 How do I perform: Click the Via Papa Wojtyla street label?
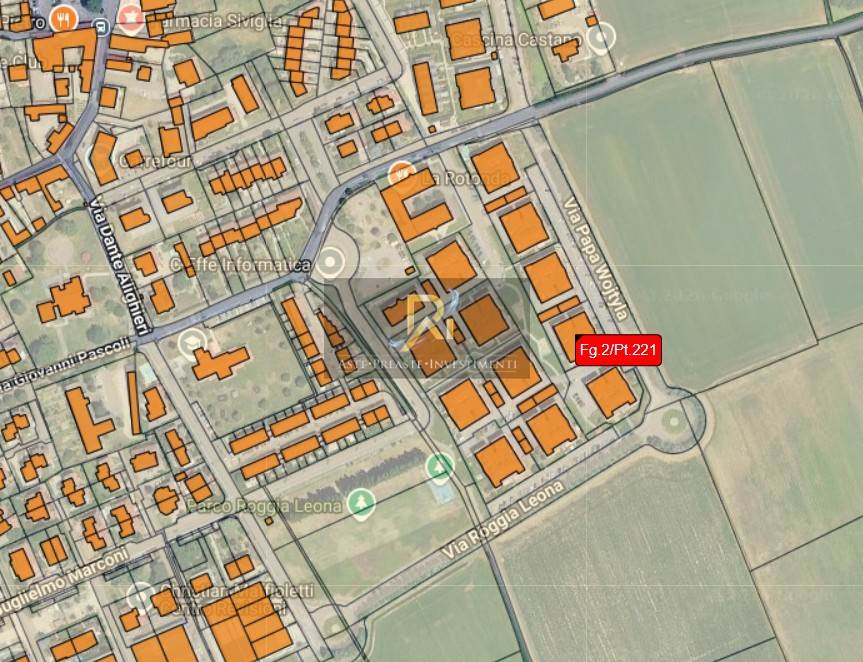[596, 259]
